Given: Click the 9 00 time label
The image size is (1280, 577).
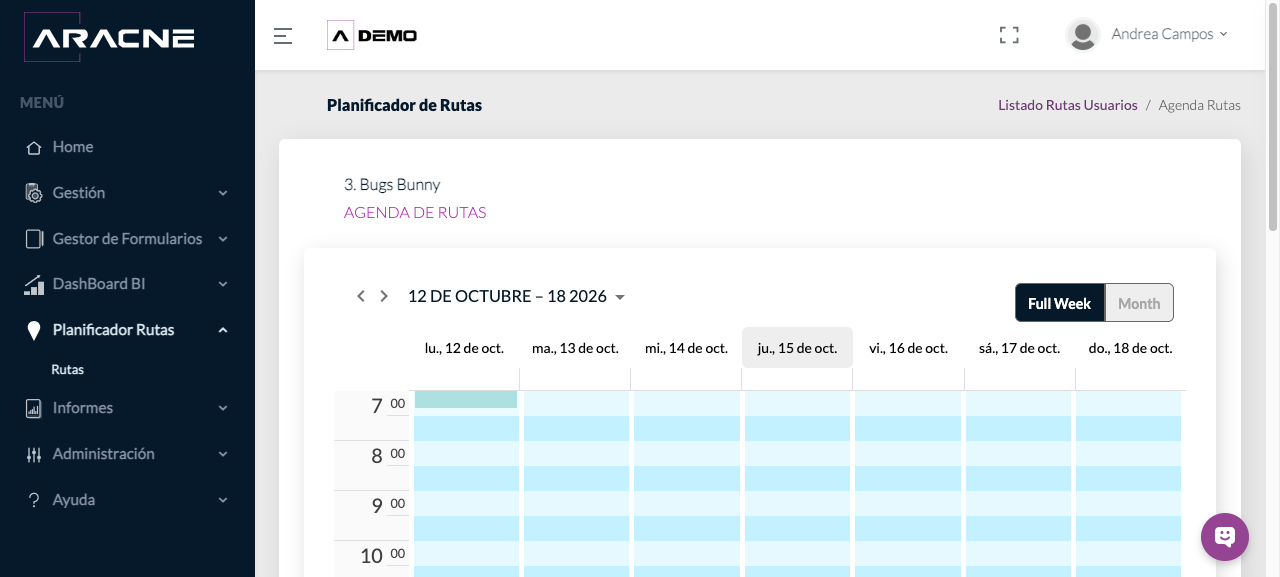Looking at the screenshot, I should (x=388, y=505).
